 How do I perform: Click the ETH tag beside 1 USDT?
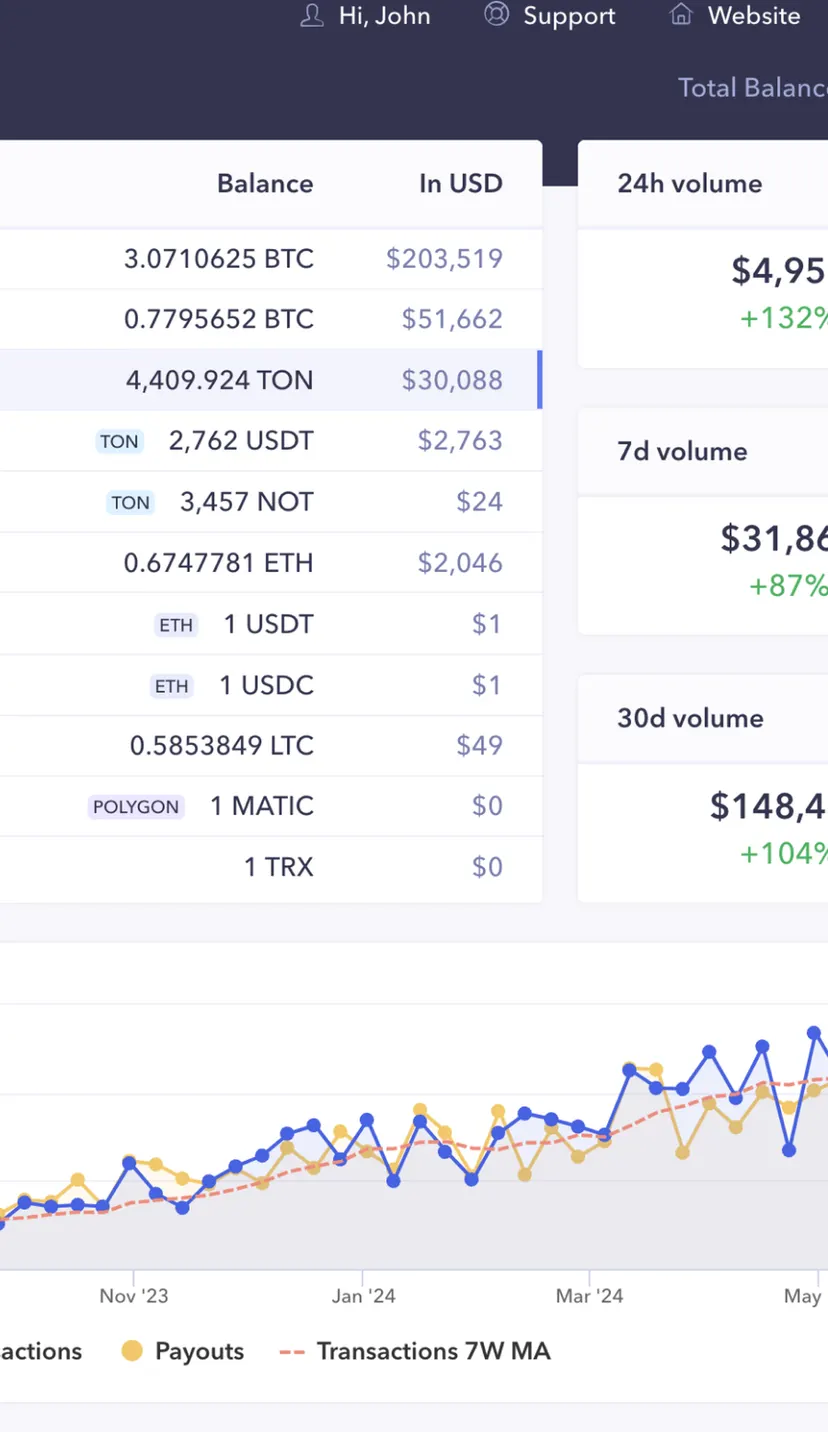[176, 625]
